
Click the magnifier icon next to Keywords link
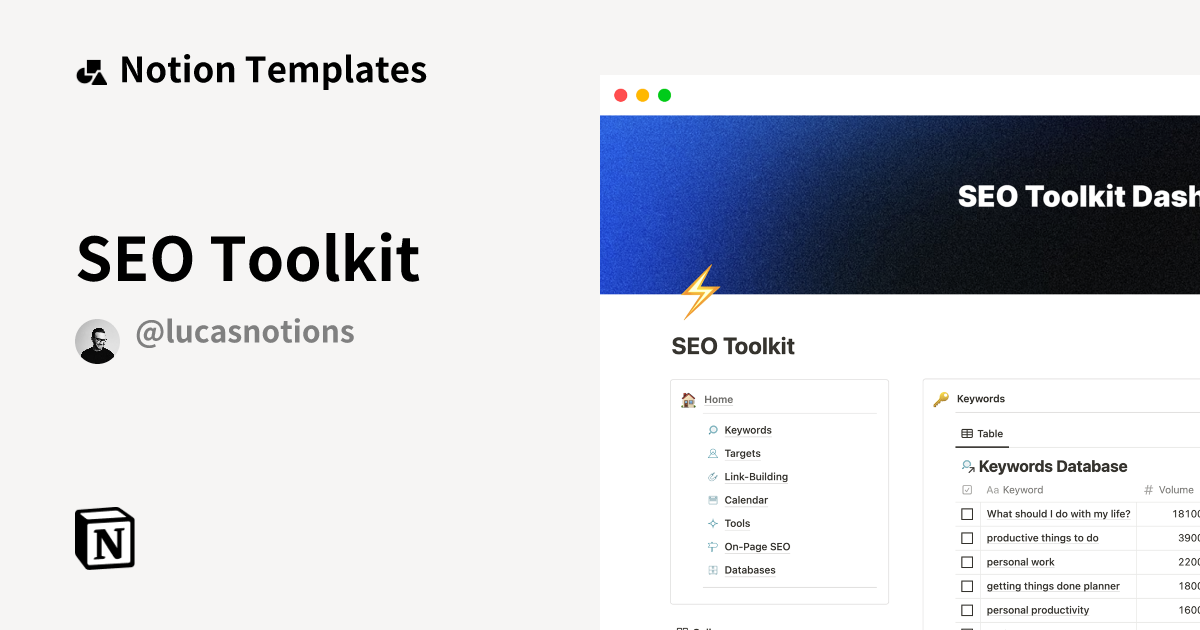[x=713, y=430]
